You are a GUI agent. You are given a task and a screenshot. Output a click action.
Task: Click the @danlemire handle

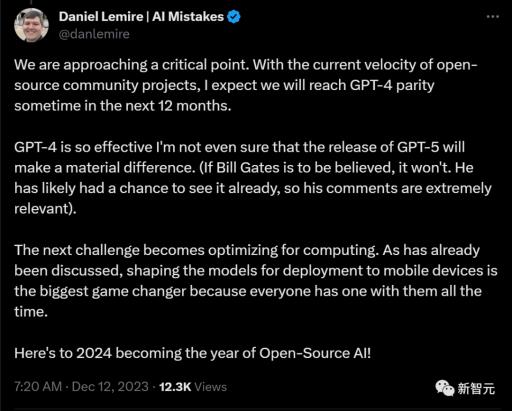pos(94,34)
